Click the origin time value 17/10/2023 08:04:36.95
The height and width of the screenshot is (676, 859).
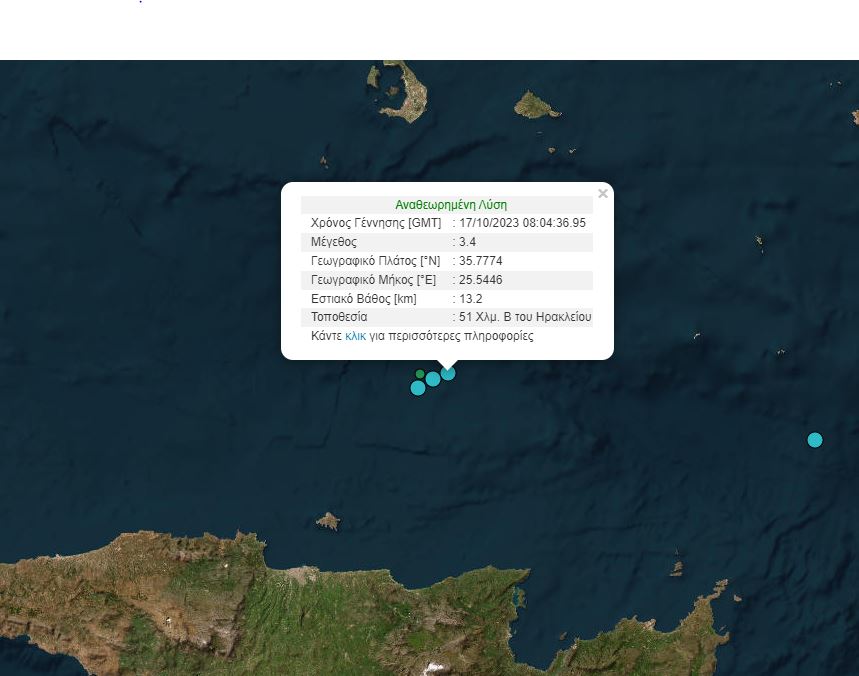pos(522,223)
